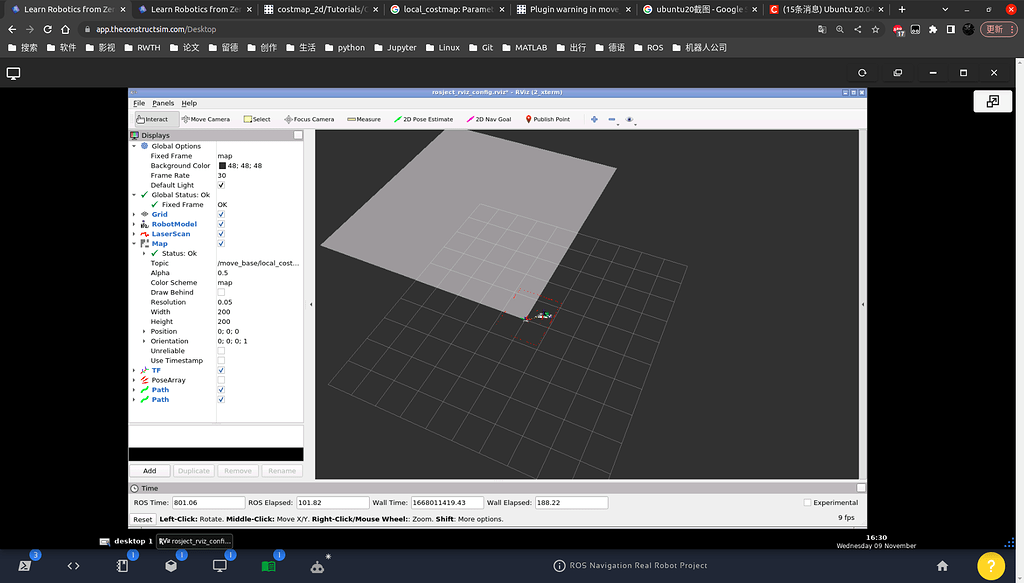Disable the LaserScan display checkbox
The image size is (1024, 583).
221,234
